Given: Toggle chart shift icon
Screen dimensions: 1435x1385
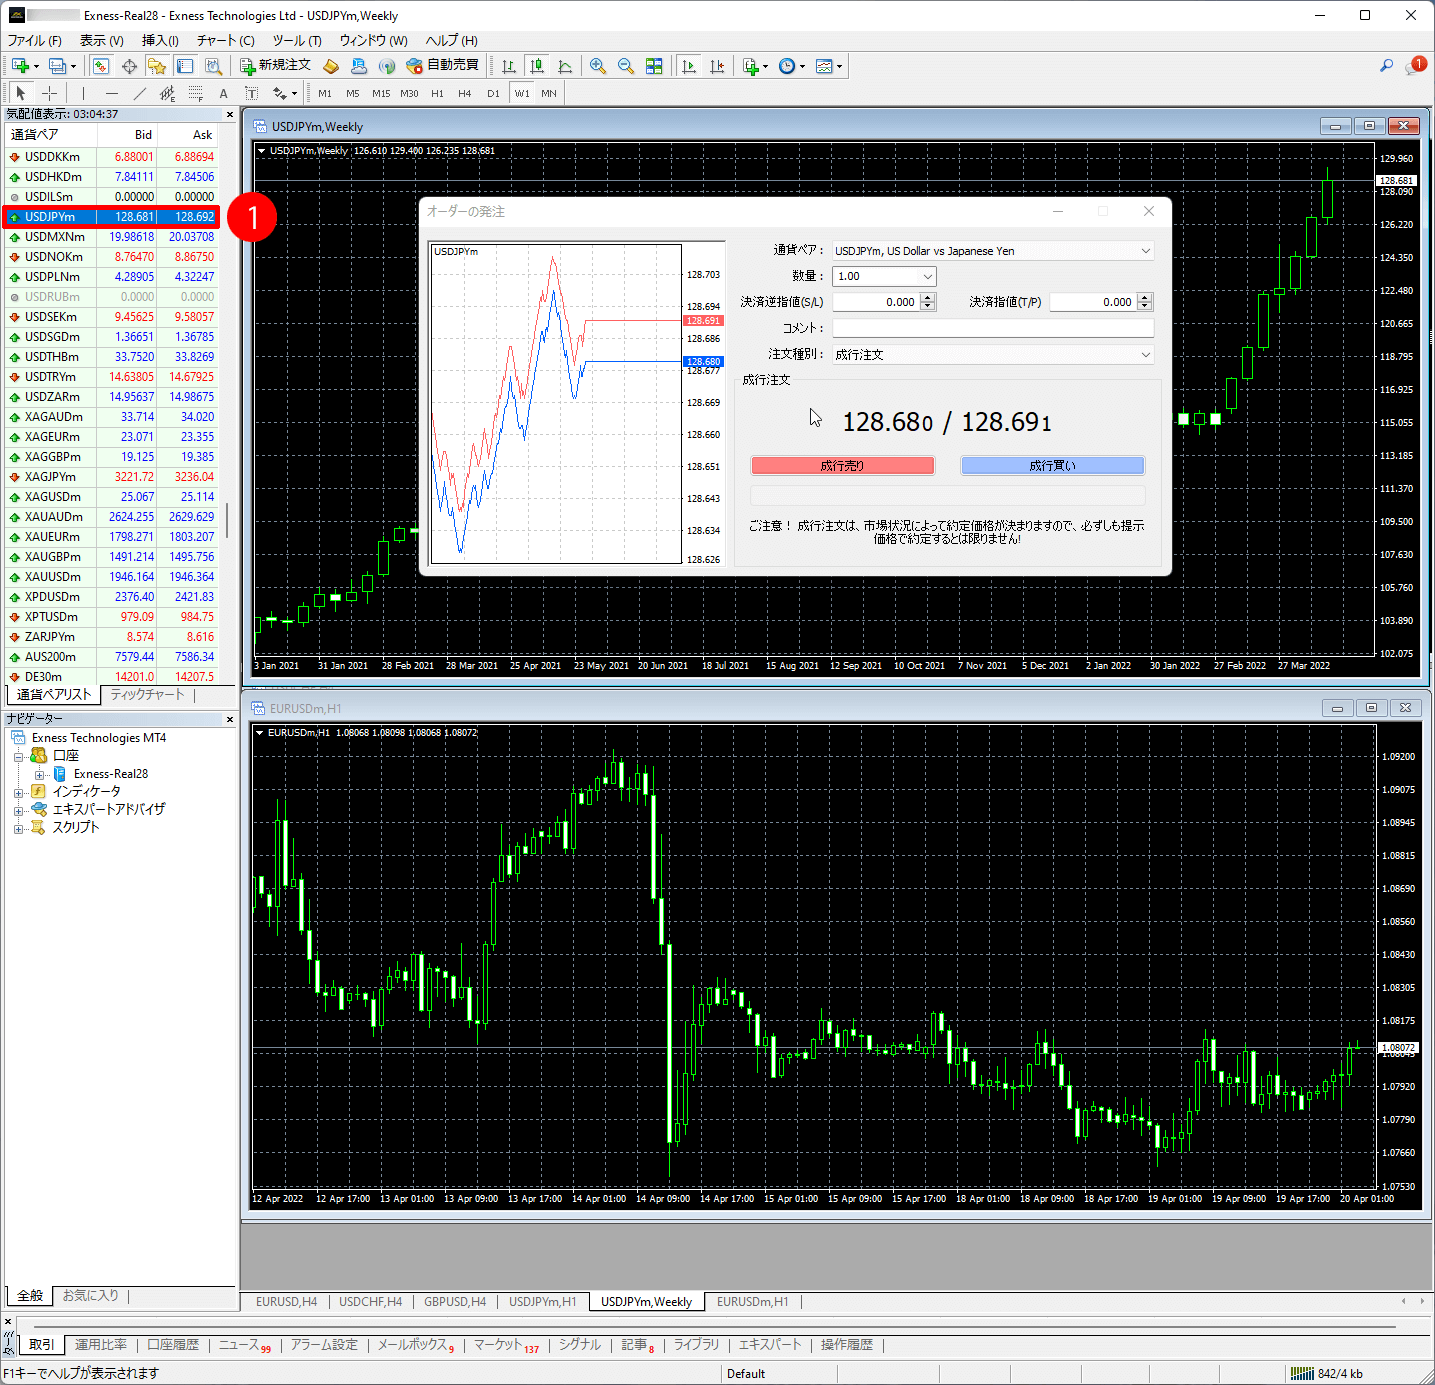Looking at the screenshot, I should click(717, 66).
